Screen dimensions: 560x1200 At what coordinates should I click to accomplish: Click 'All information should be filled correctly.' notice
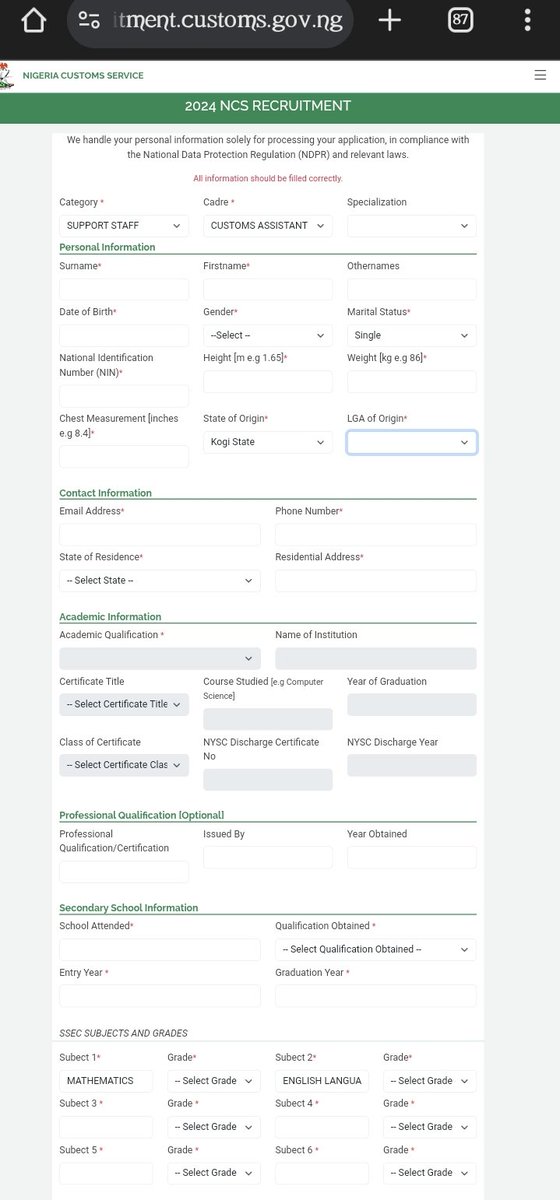tap(268, 178)
